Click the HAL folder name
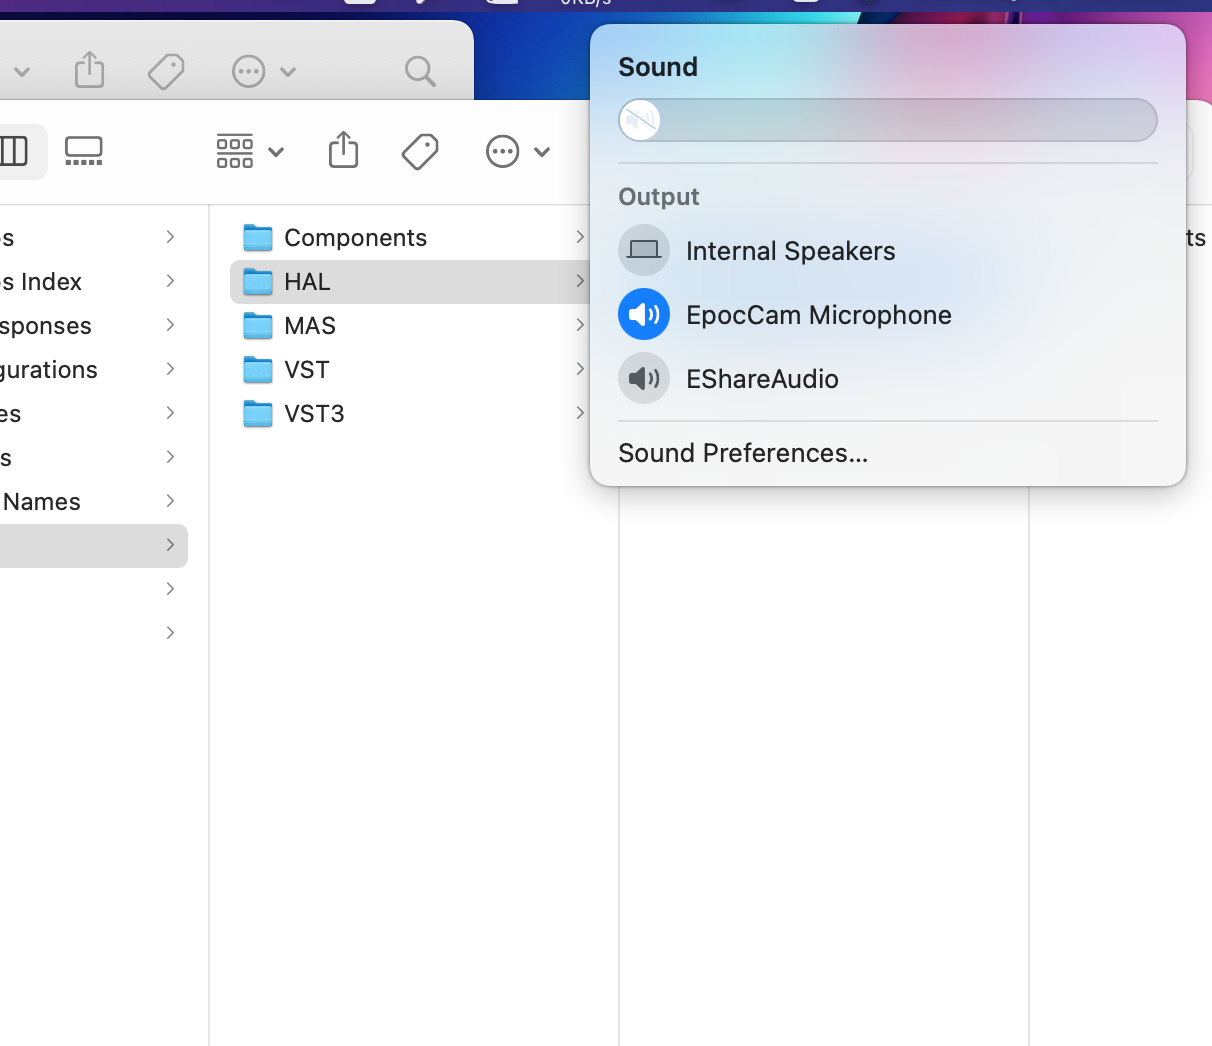1212x1046 pixels. pos(307,282)
